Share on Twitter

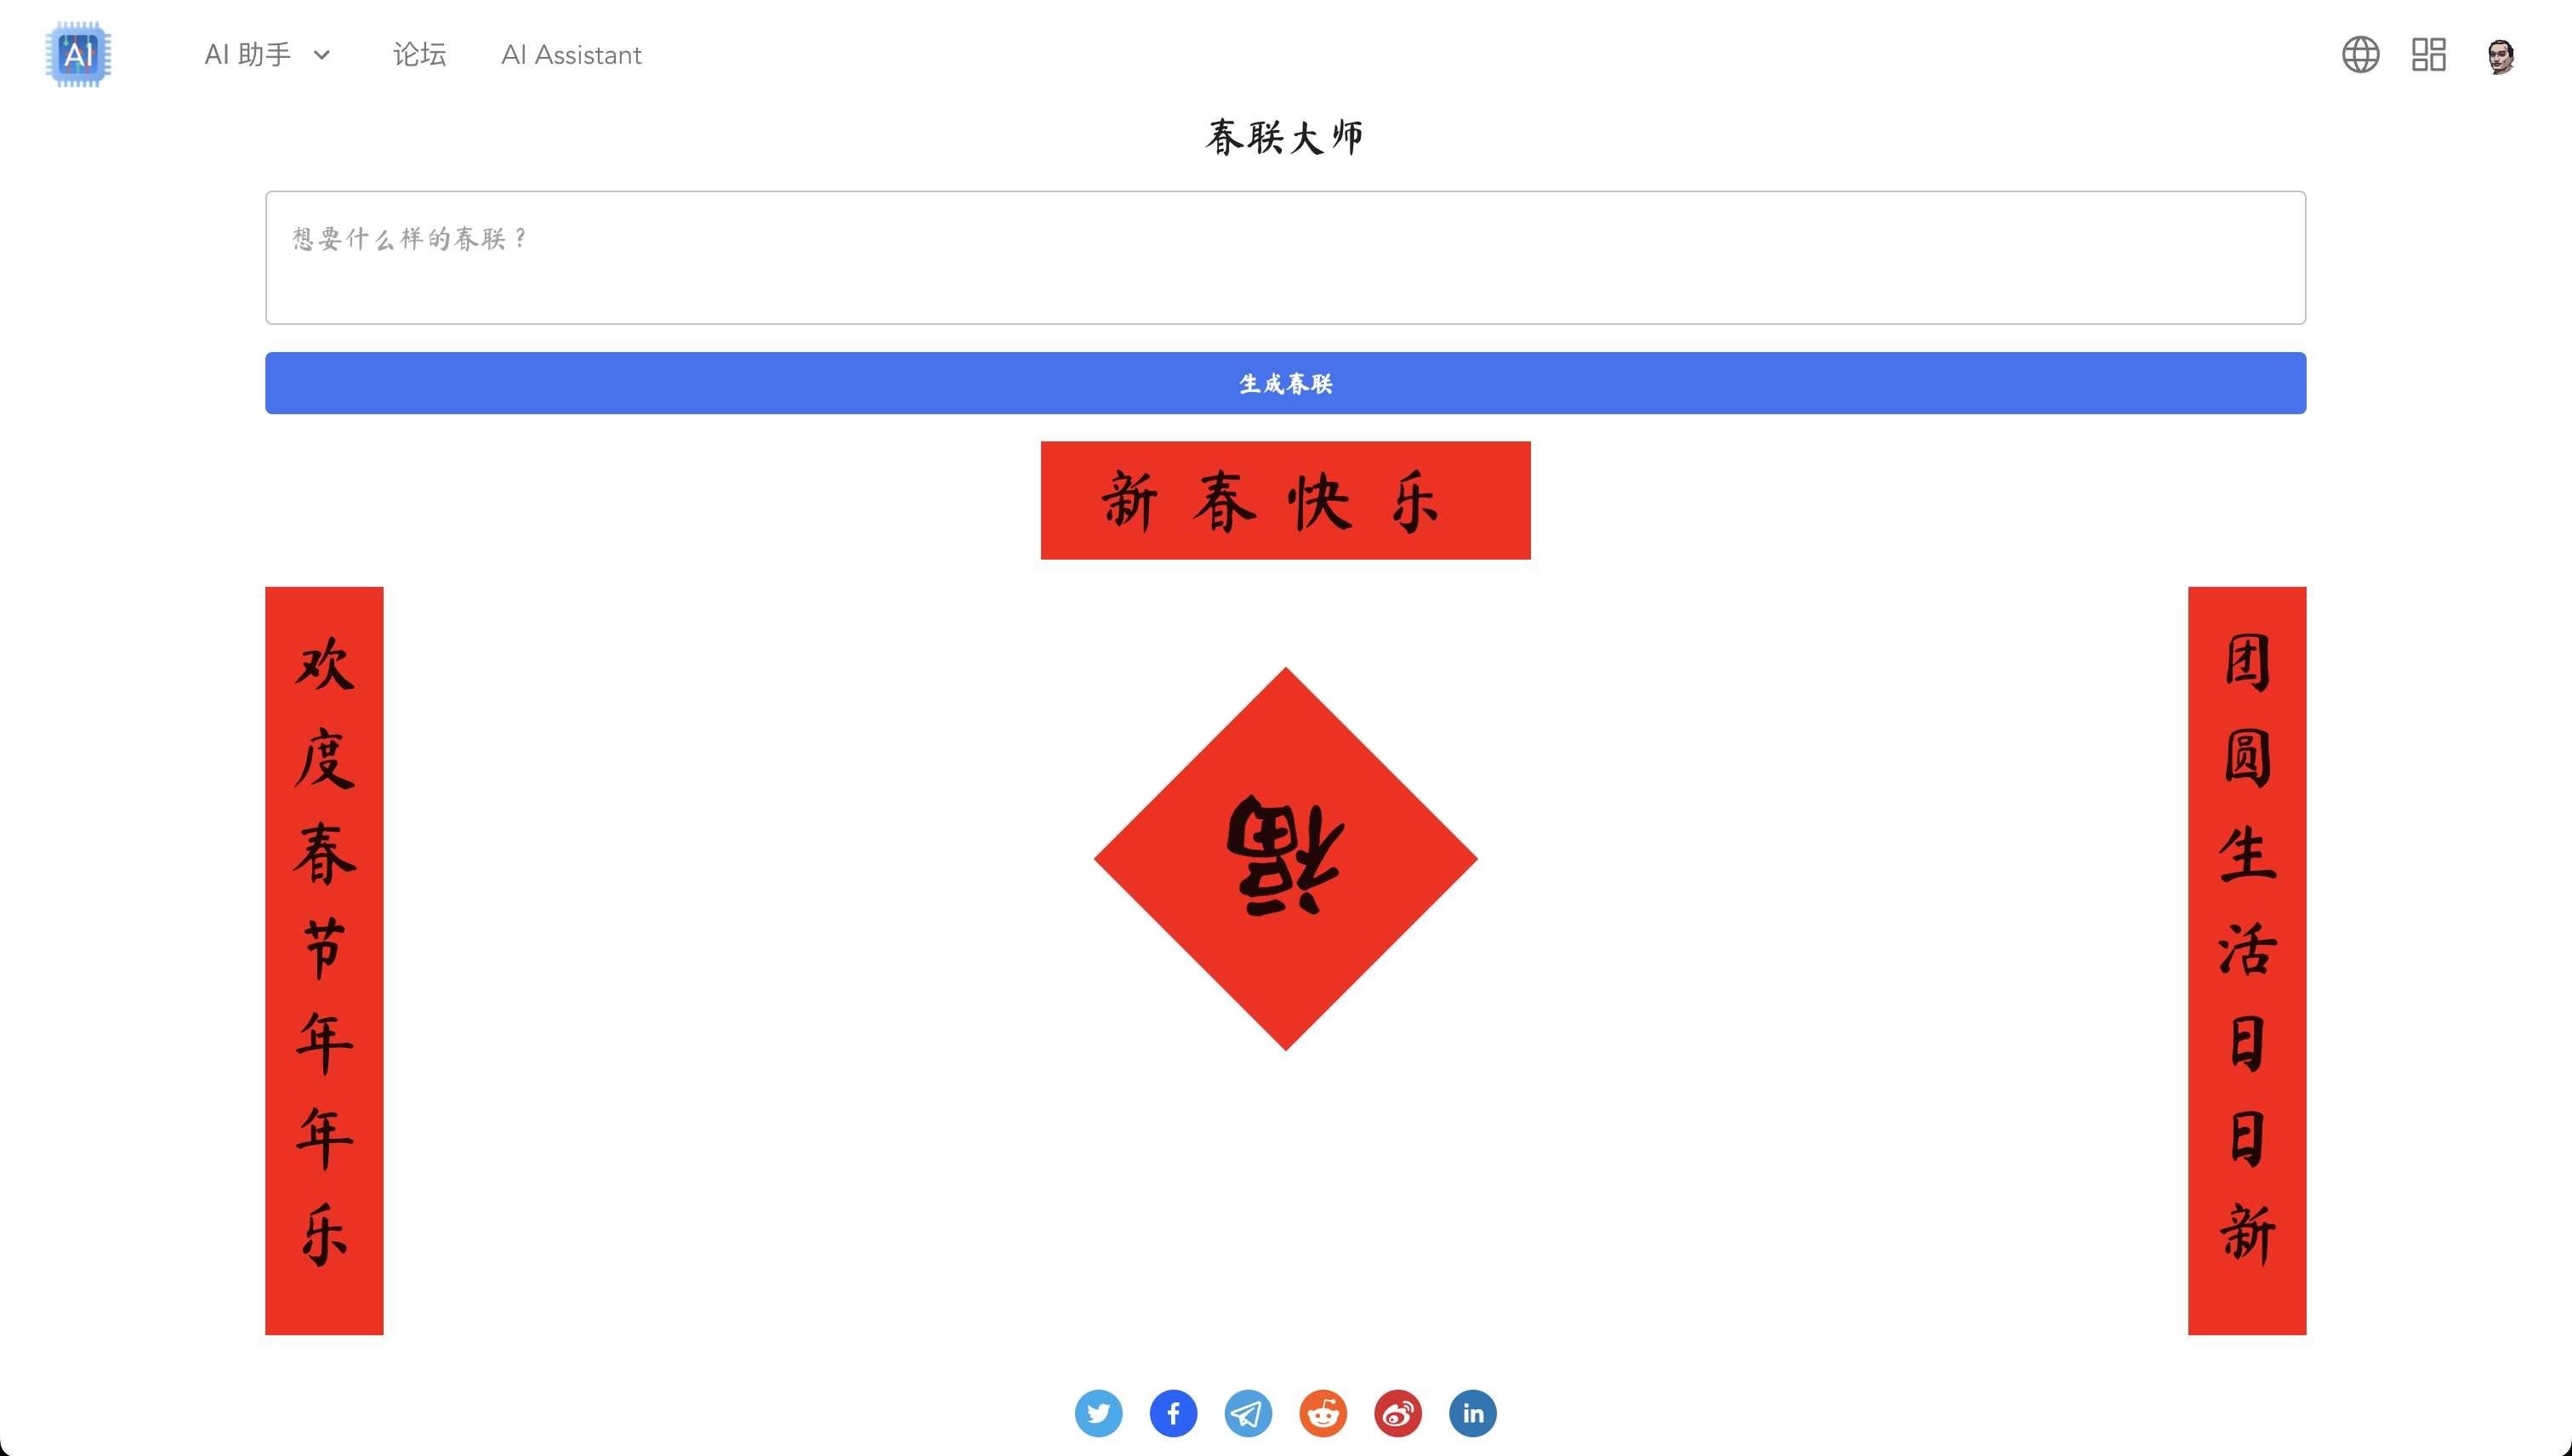pos(1098,1413)
